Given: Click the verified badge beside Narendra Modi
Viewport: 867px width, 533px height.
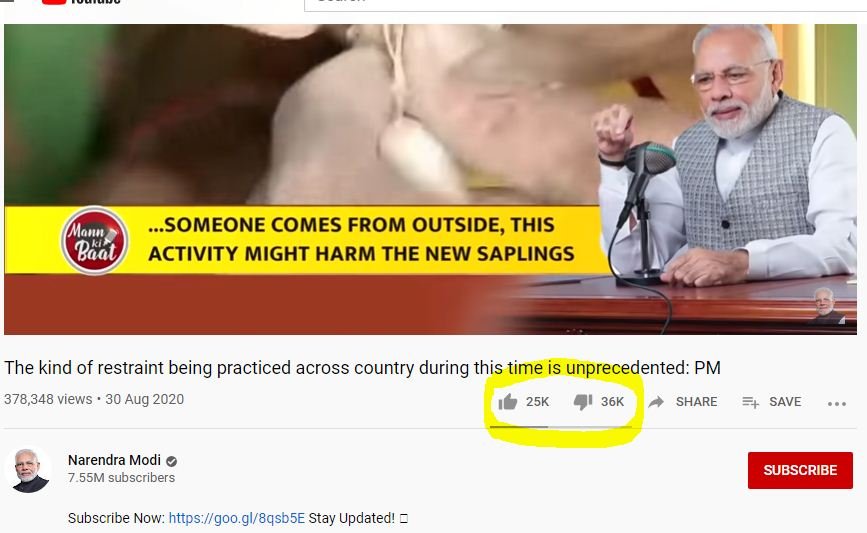Looking at the screenshot, I should coord(171,461).
